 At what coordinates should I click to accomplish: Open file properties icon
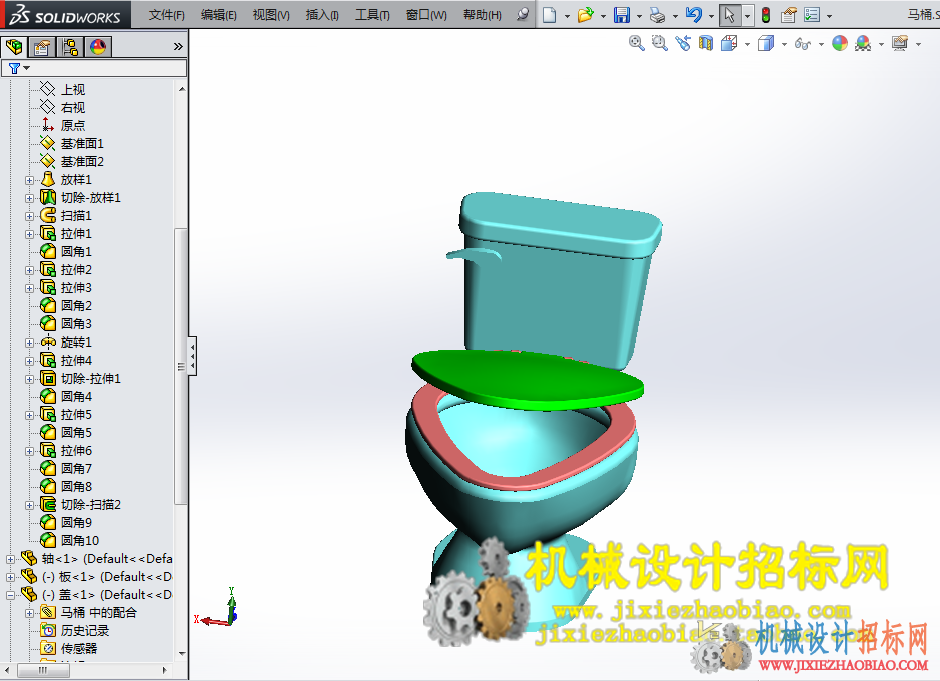789,15
